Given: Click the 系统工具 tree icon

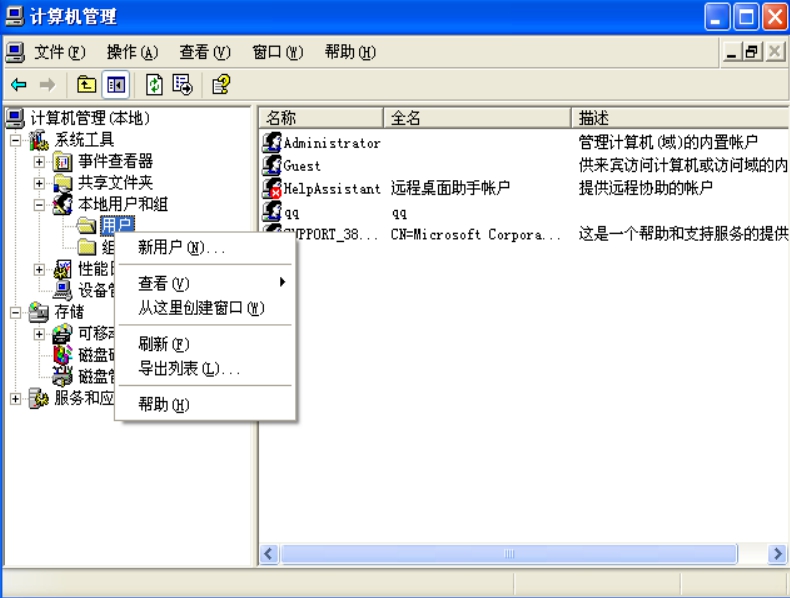Looking at the screenshot, I should 38,140.
